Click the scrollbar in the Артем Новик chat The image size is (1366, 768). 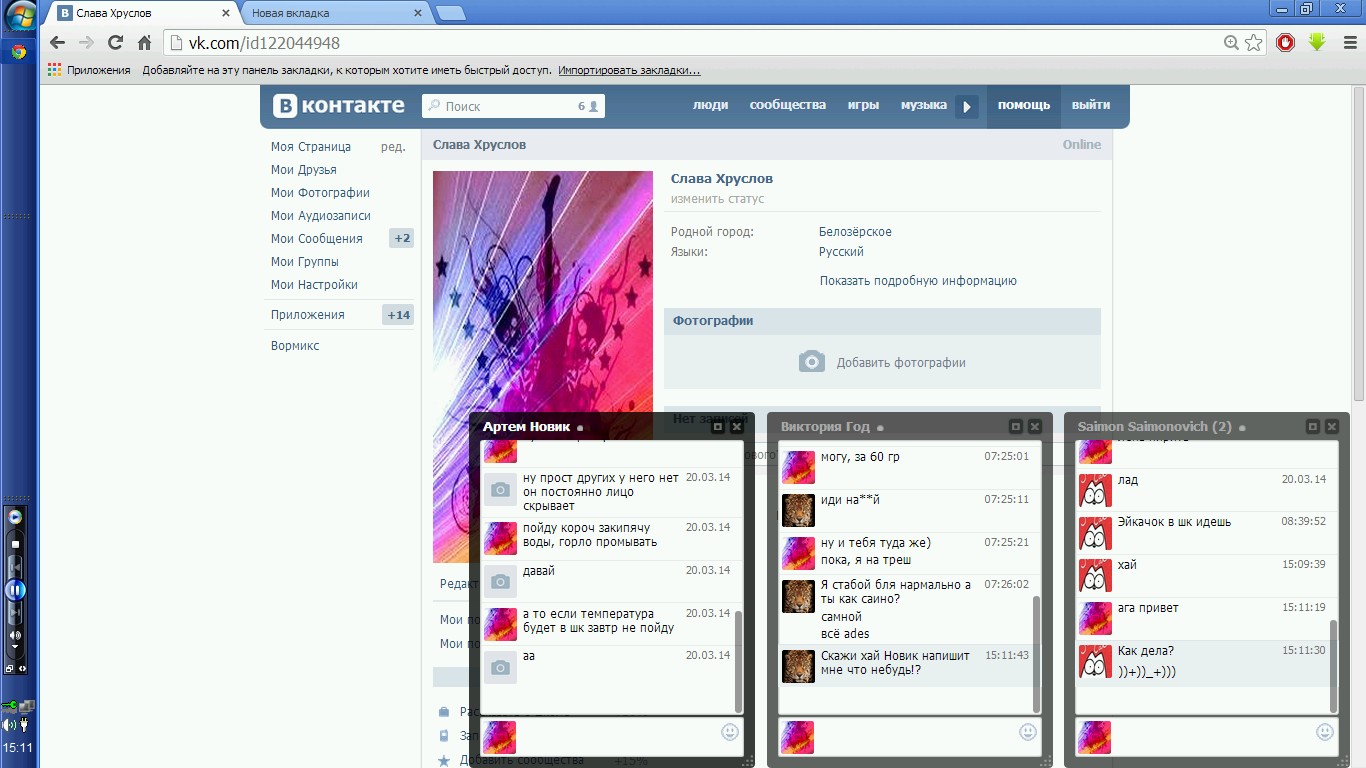tap(738, 660)
